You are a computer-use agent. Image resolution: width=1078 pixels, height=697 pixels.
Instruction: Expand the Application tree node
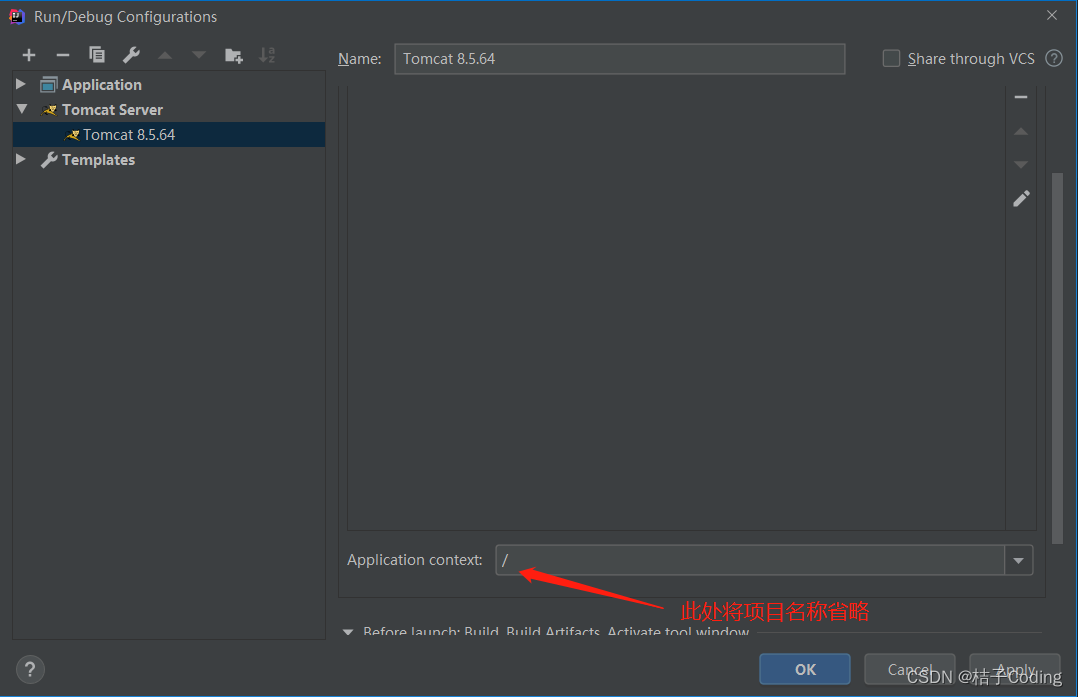click(21, 84)
